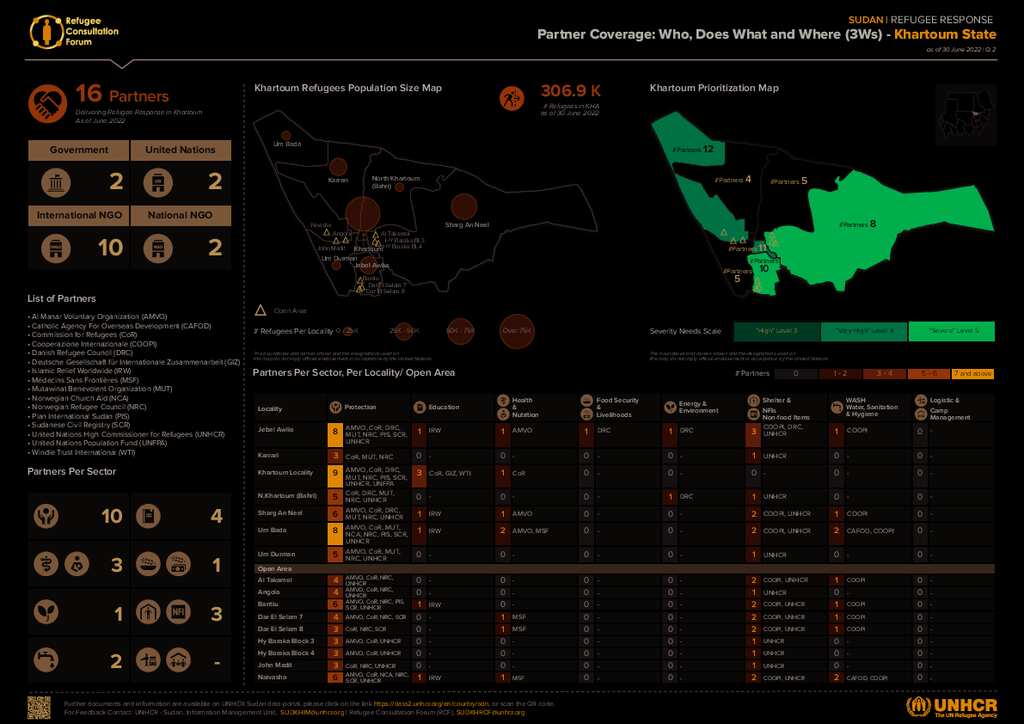Click the icon under United Nations header
This screenshot has width=1024, height=724.
coord(158,182)
